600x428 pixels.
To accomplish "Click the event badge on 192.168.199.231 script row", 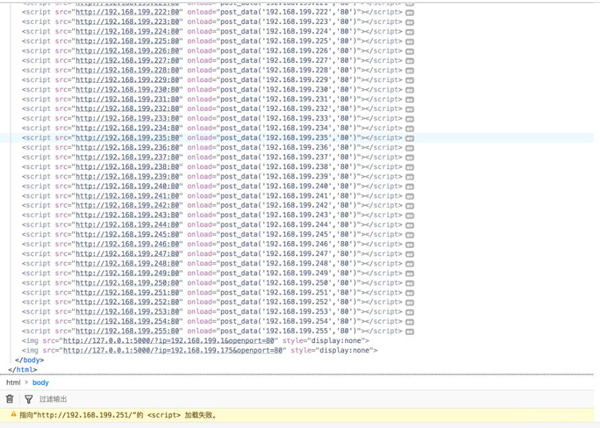I will pyautogui.click(x=409, y=99).
